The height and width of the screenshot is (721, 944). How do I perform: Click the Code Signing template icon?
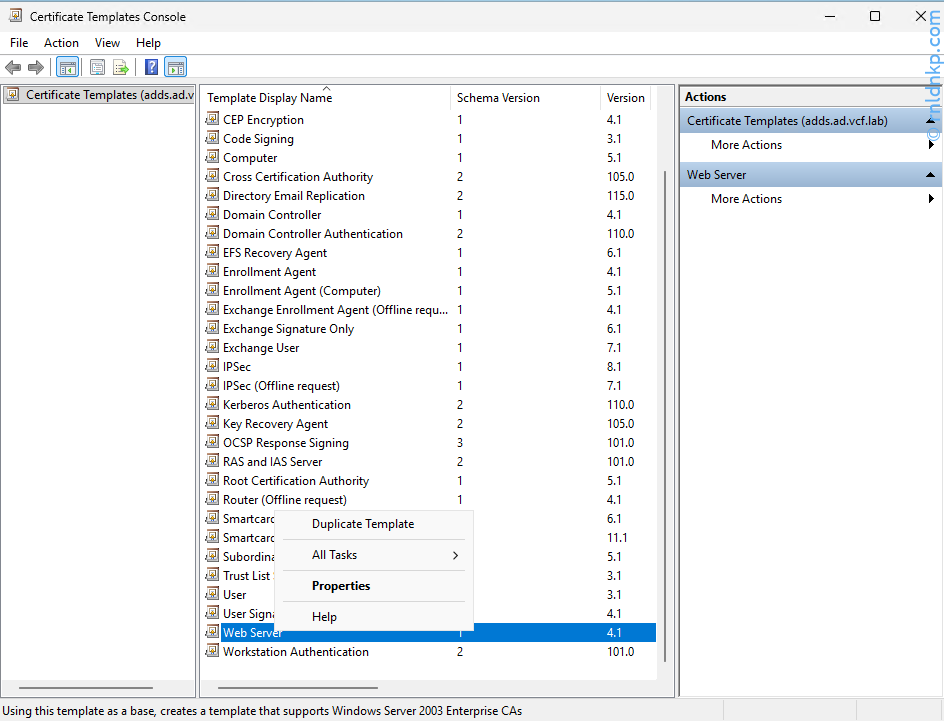point(212,139)
